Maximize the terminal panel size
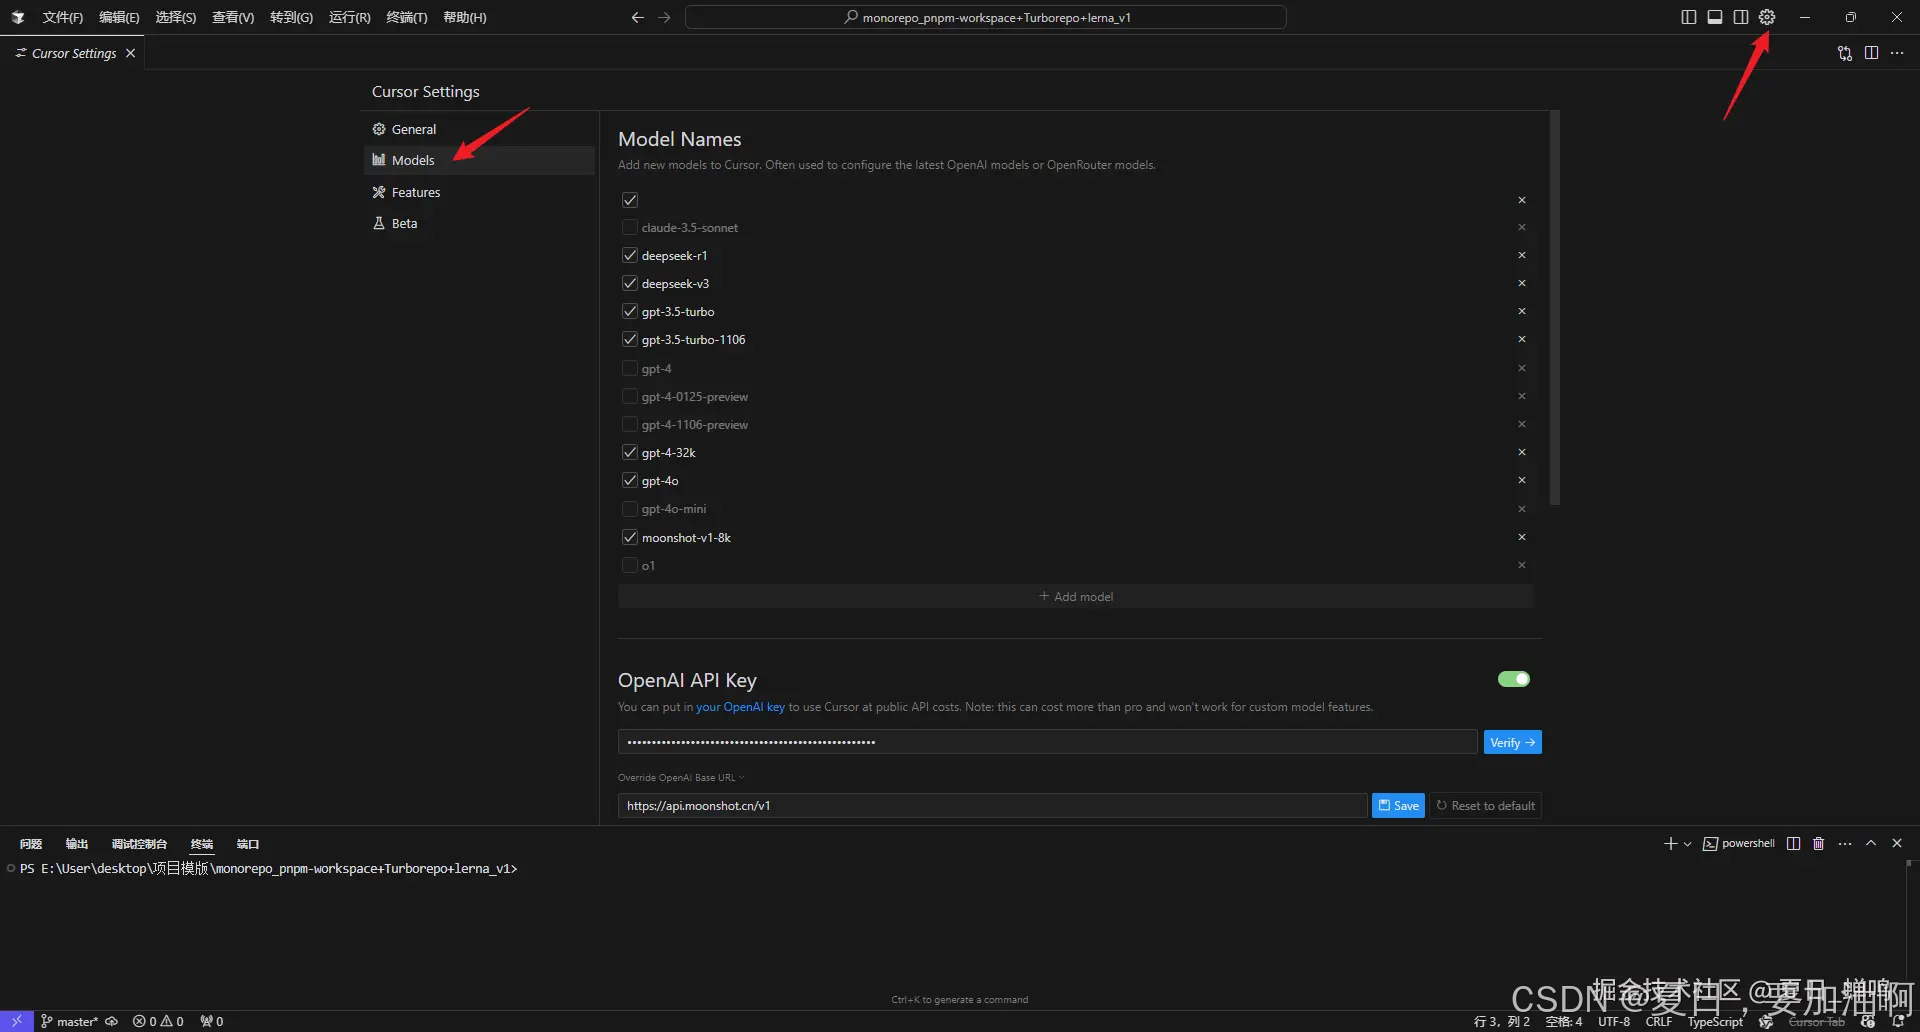 click(1871, 844)
